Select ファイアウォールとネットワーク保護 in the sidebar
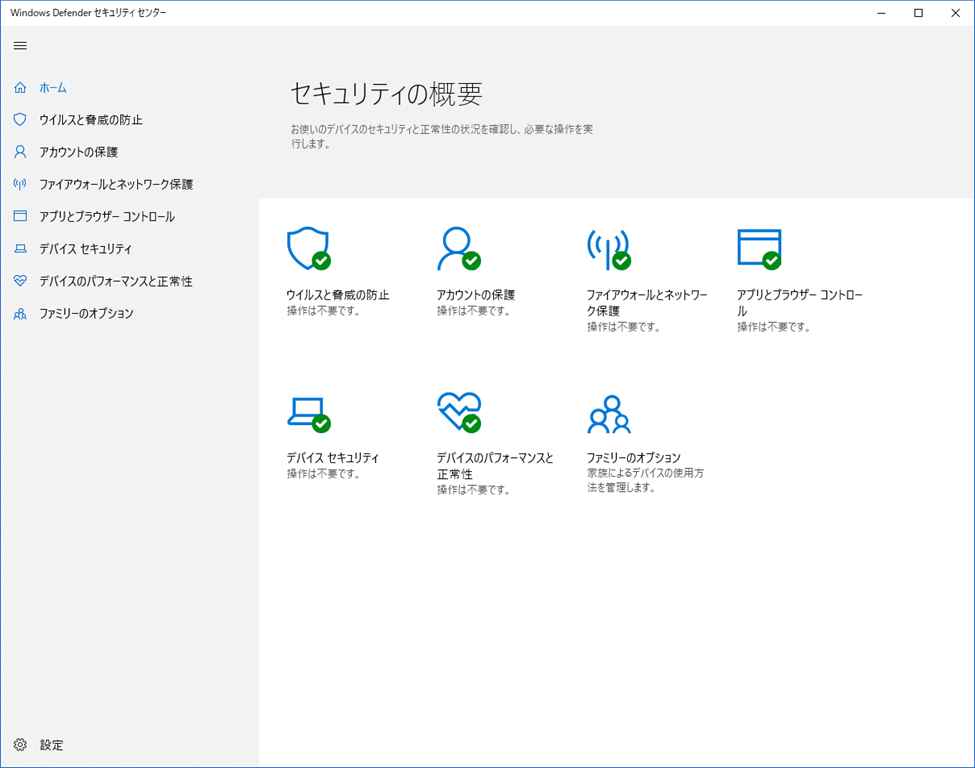The width and height of the screenshot is (975, 768). 116,185
